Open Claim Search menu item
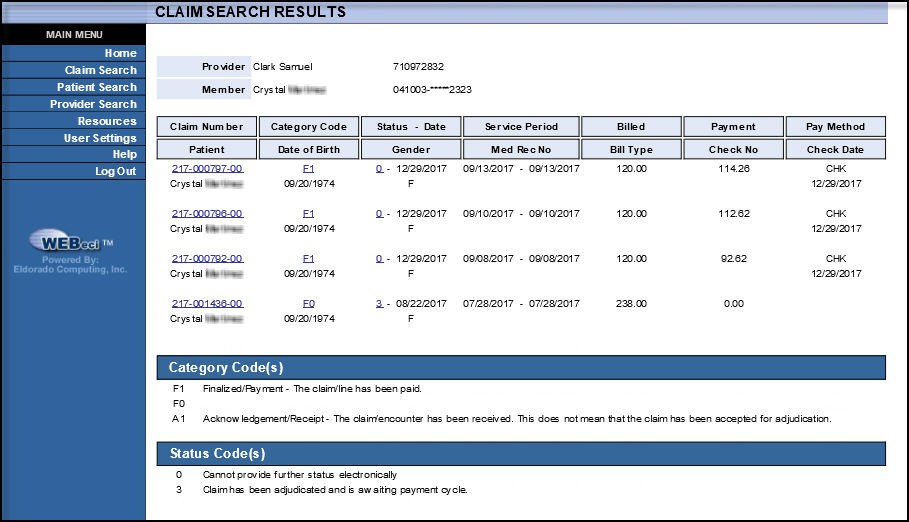This screenshot has width=909, height=522. click(x=100, y=70)
